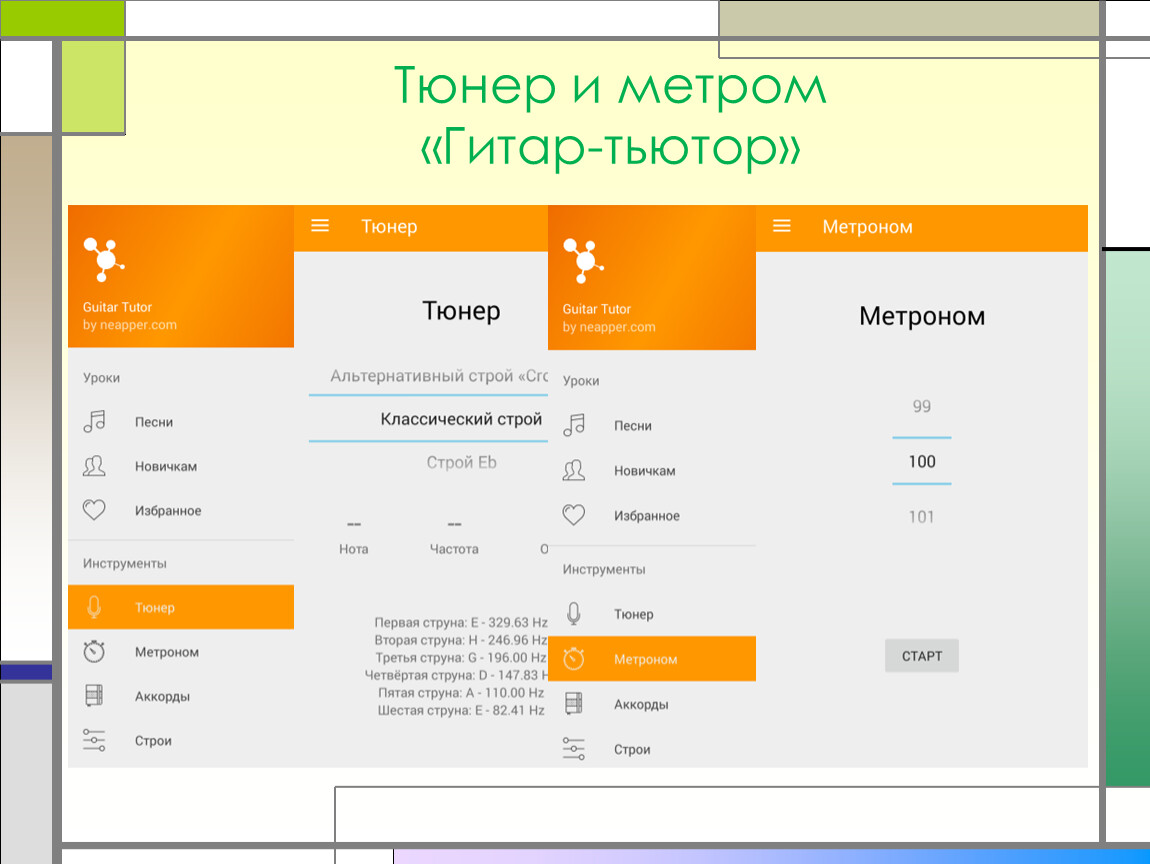
Task: Click Guitar Tutor name in right drawer header
Action: [596, 309]
